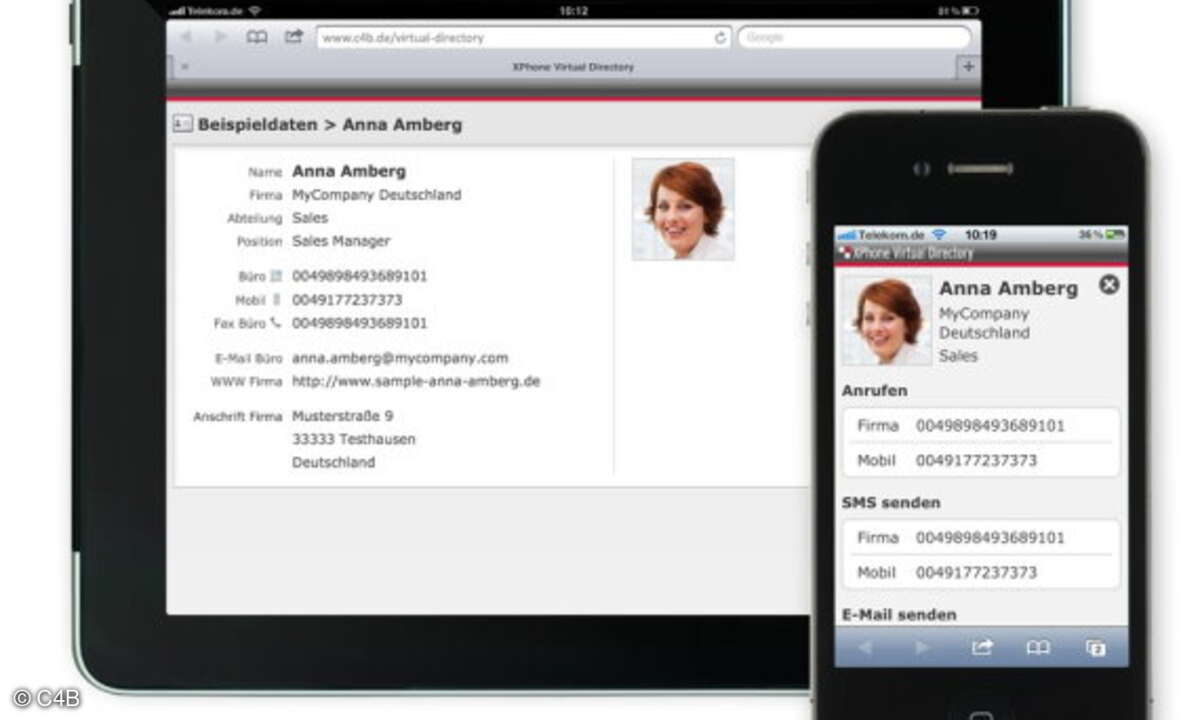Open the tabs/pages icon on iPhone toolbar

click(1096, 648)
